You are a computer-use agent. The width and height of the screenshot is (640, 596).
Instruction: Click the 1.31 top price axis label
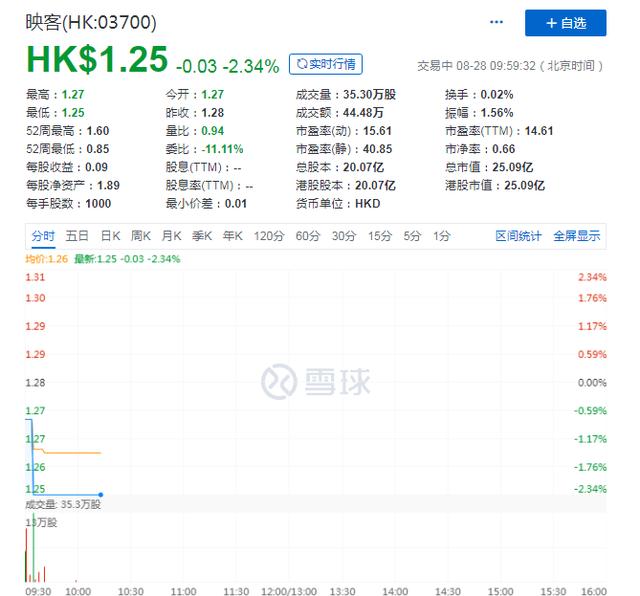click(x=35, y=278)
